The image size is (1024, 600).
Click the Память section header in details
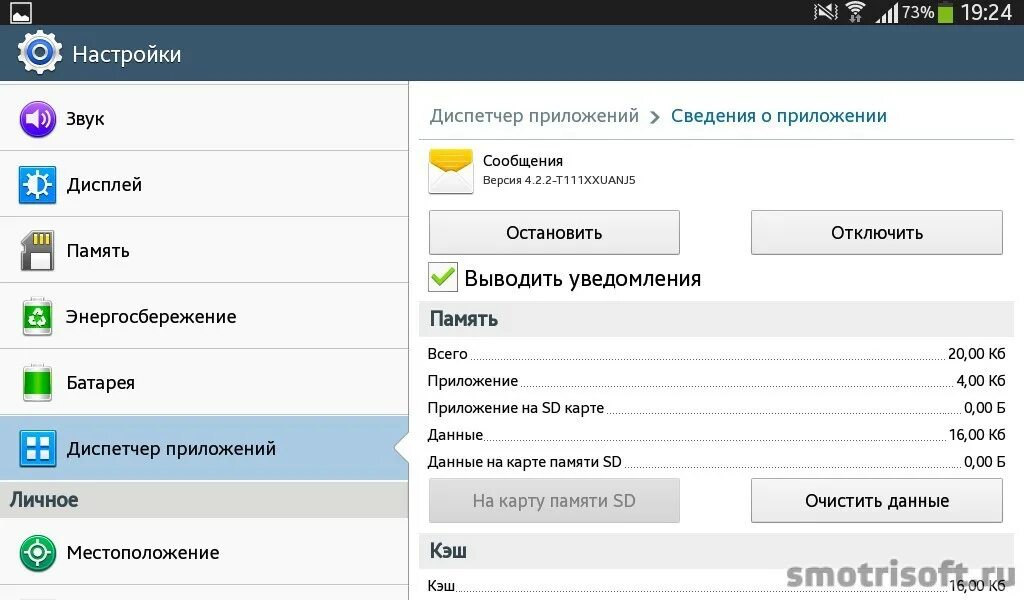click(x=716, y=319)
